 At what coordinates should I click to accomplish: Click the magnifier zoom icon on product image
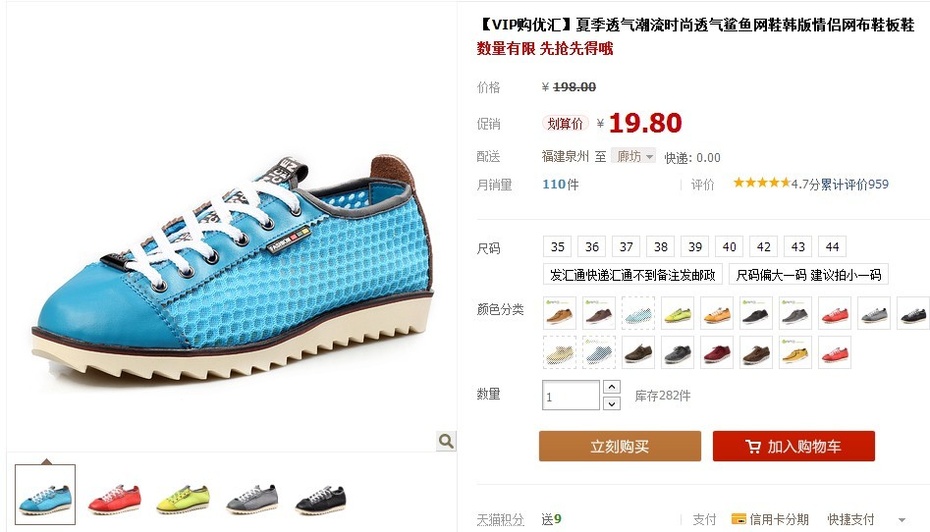[x=446, y=441]
